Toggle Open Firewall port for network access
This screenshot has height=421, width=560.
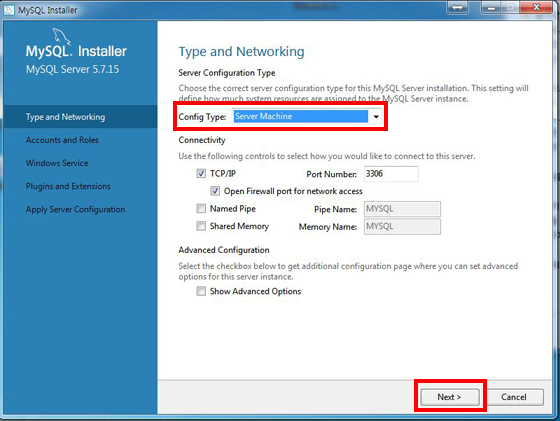215,191
